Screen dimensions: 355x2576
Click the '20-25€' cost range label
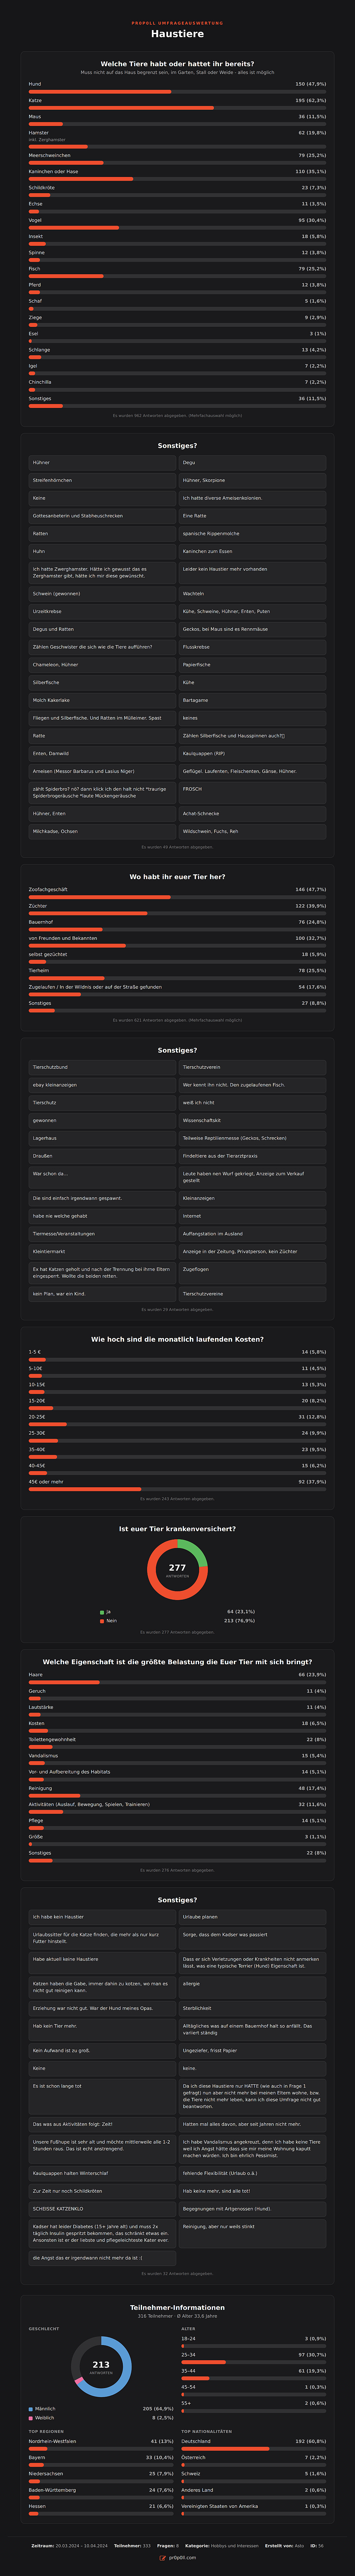pos(37,1417)
